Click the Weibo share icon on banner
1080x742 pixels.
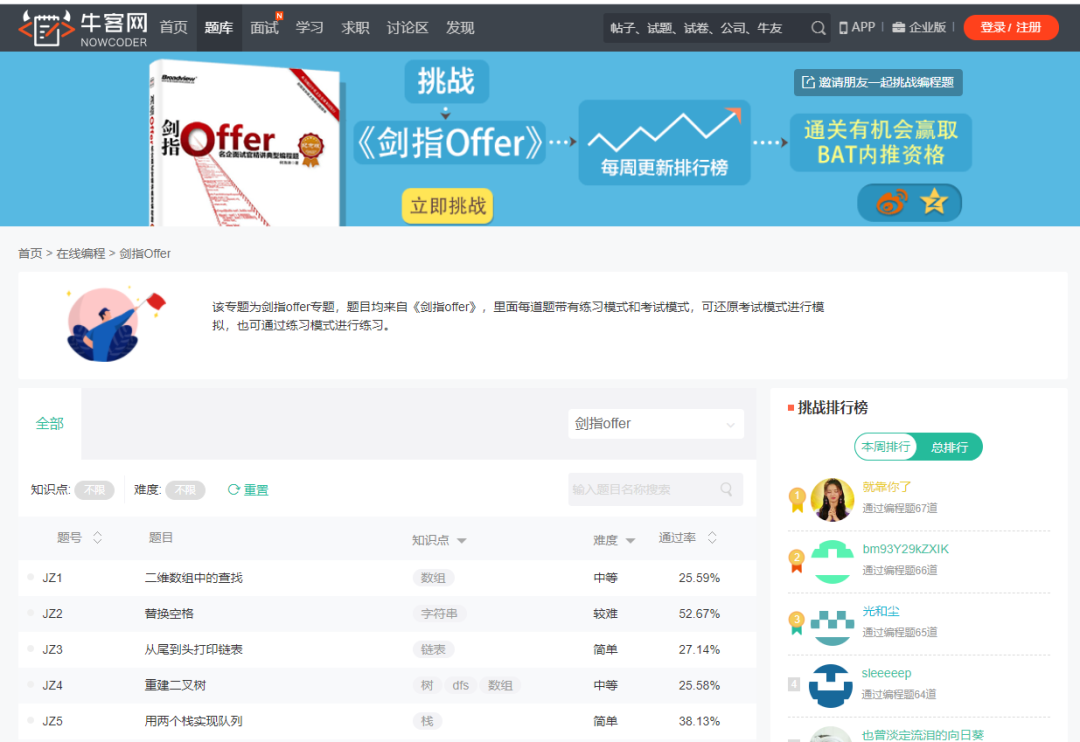point(891,203)
